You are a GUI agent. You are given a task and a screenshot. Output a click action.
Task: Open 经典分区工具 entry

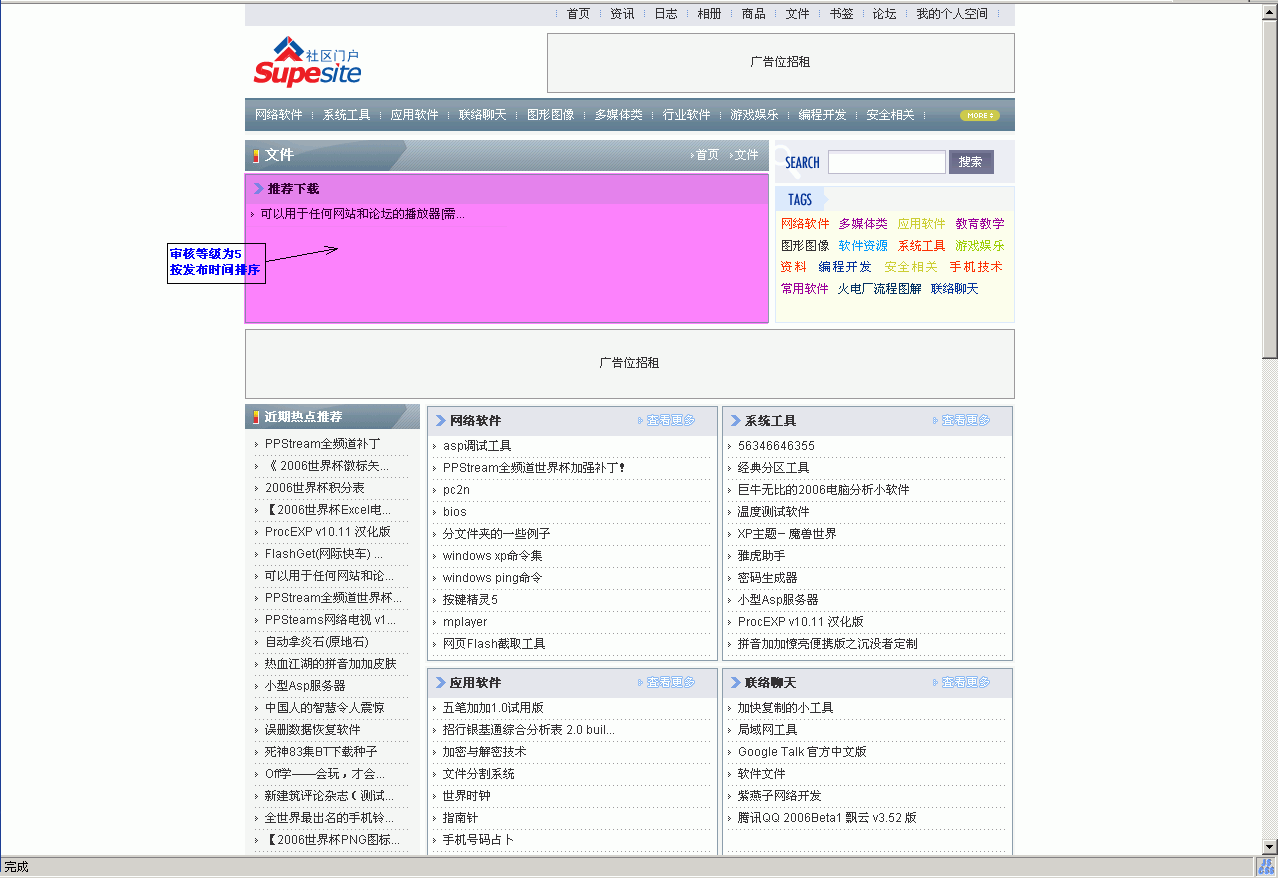pyautogui.click(x=774, y=468)
